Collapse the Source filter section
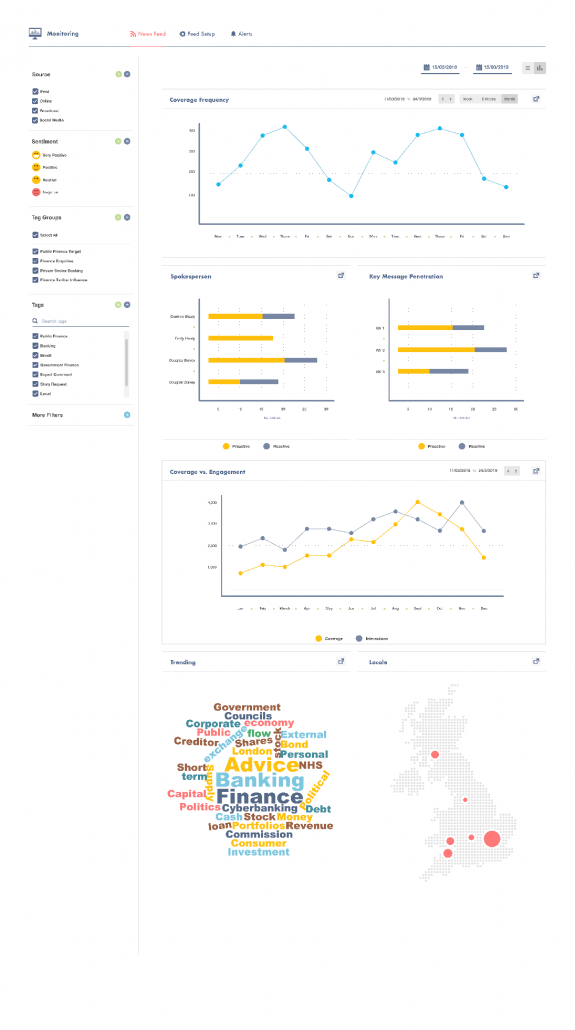This screenshot has height=1030, width=575. click(127, 74)
